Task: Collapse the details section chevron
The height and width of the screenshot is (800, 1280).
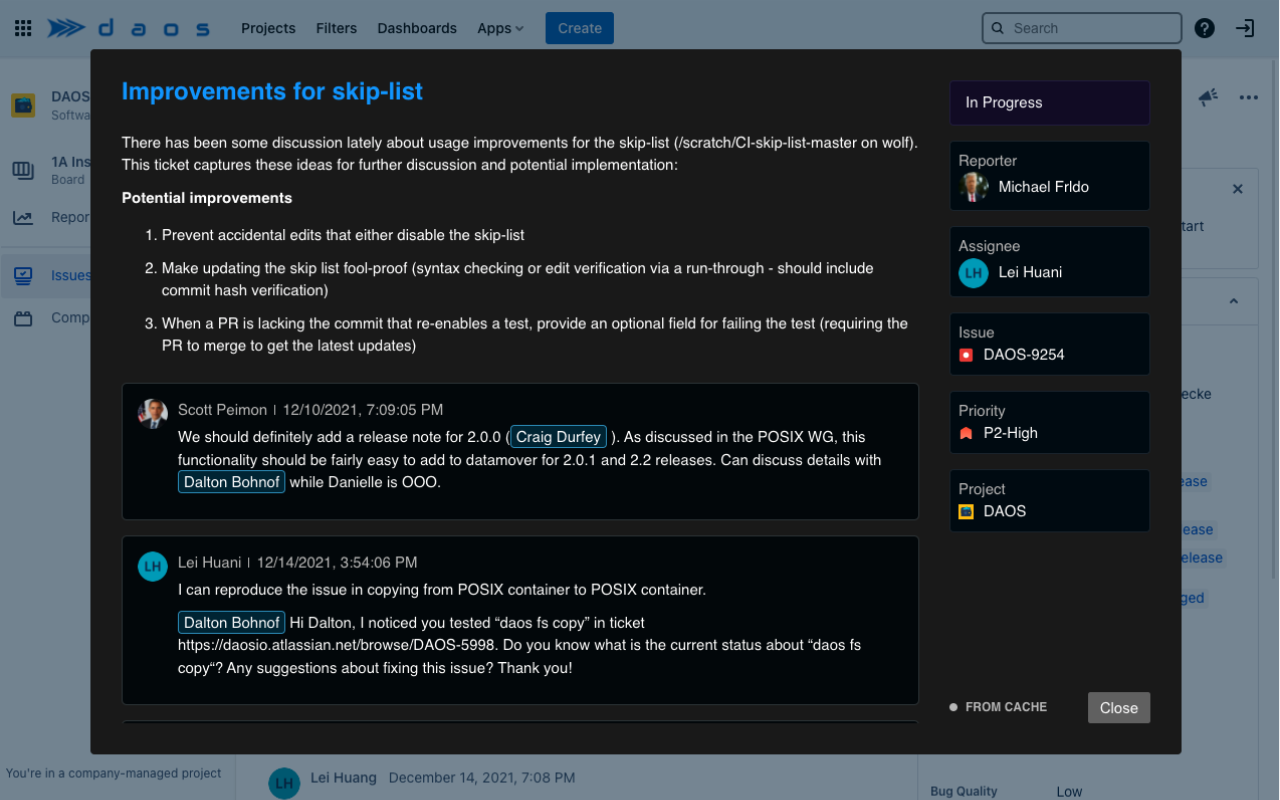Action: 1233,301
